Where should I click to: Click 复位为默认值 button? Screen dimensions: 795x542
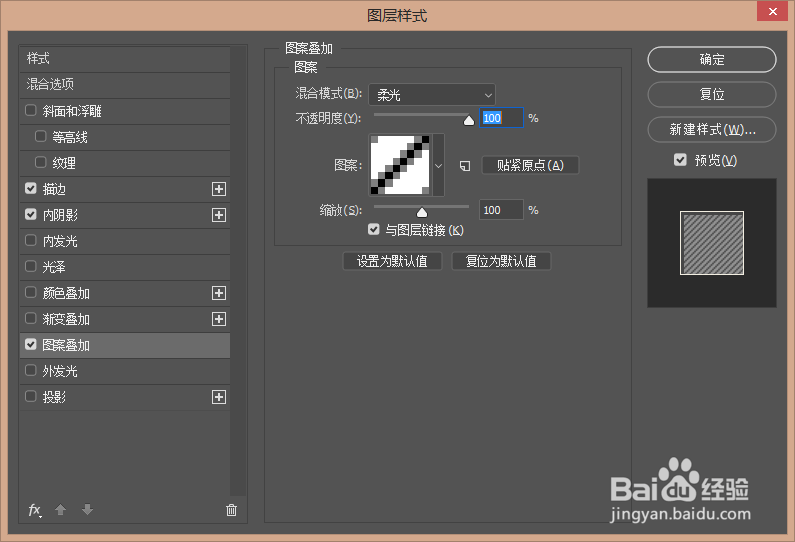coord(501,261)
